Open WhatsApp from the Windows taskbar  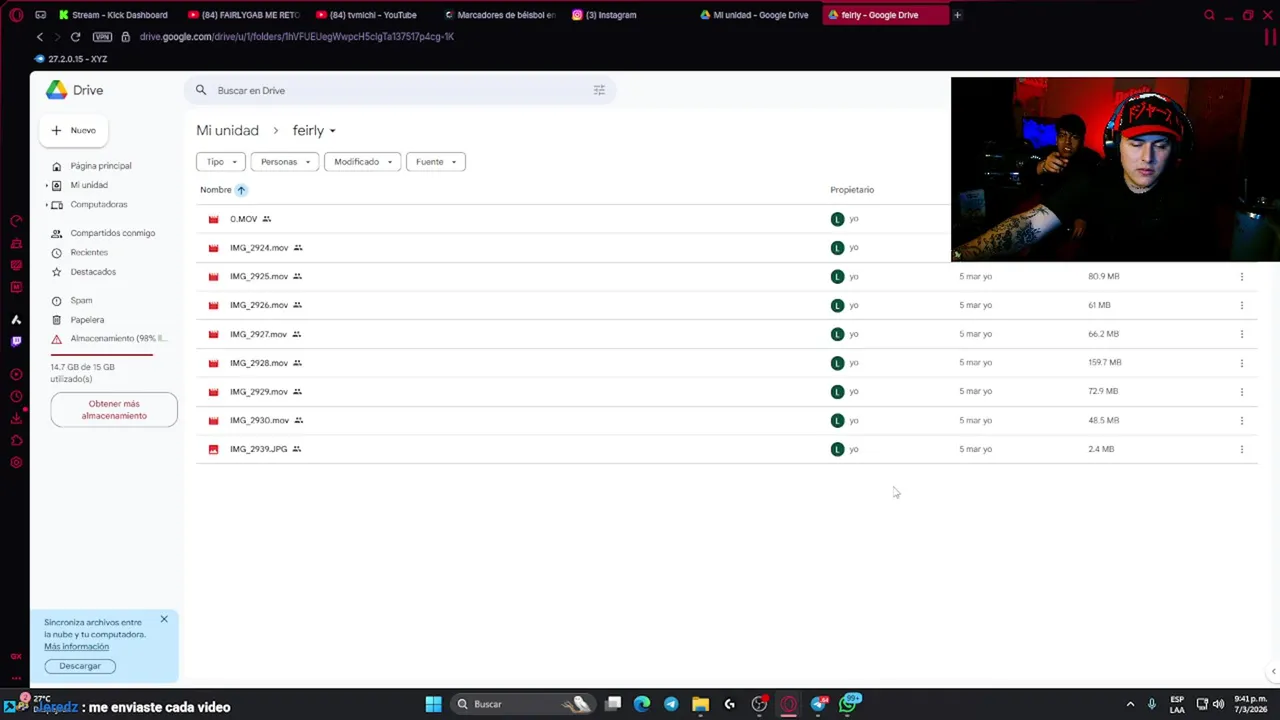[x=848, y=704]
